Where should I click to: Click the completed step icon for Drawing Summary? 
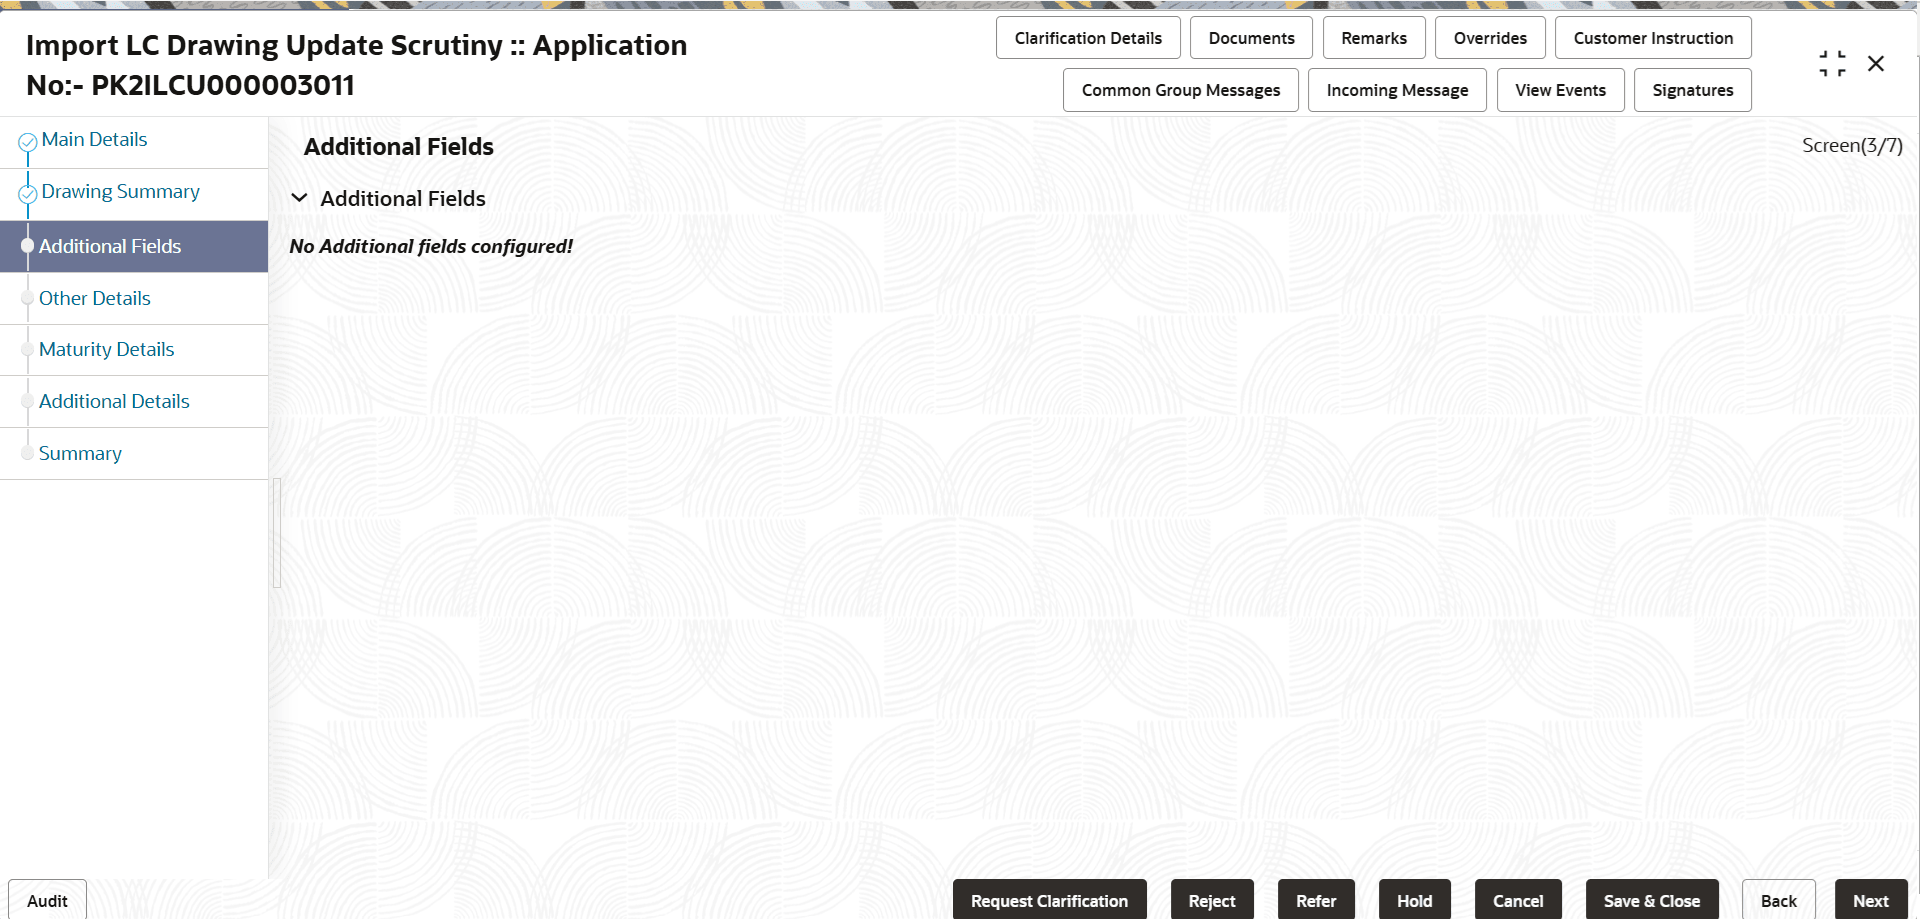(x=27, y=191)
